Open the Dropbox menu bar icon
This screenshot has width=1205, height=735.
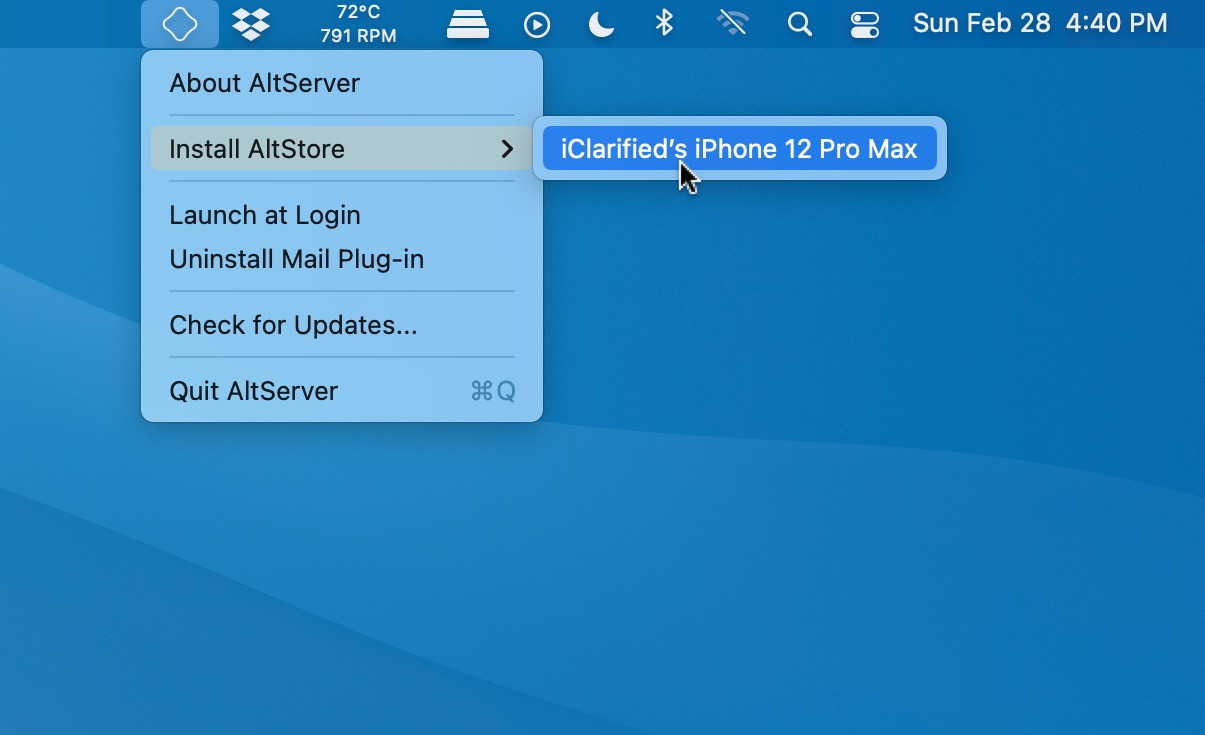click(251, 24)
